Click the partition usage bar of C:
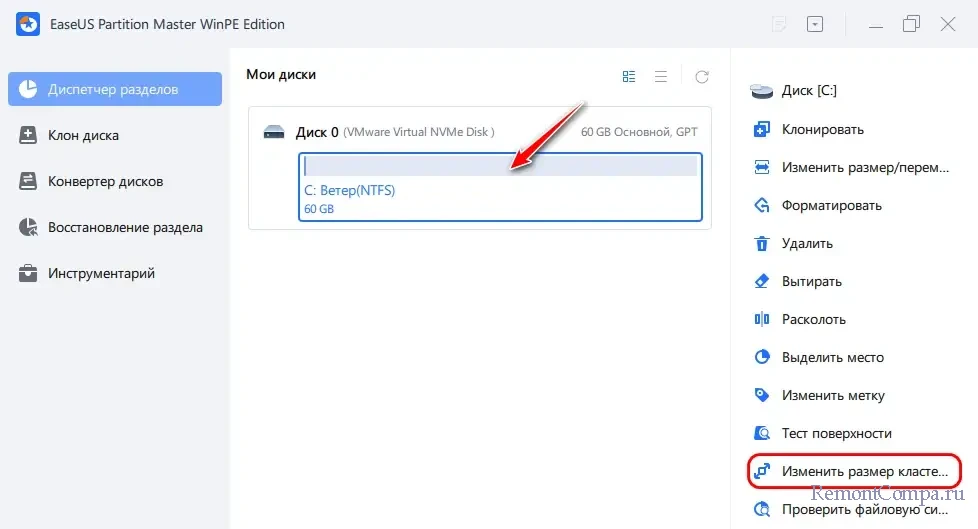Viewport: 978px width, 529px height. (x=500, y=166)
